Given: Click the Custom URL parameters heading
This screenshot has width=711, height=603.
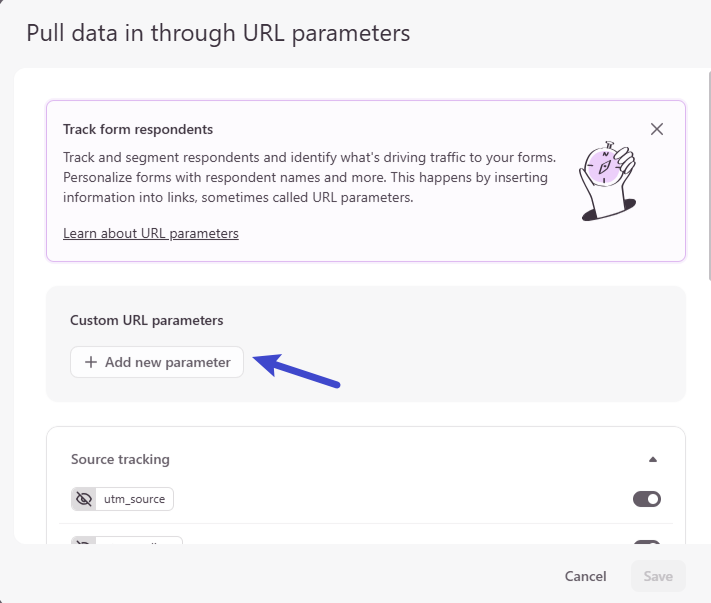Looking at the screenshot, I should (x=147, y=321).
